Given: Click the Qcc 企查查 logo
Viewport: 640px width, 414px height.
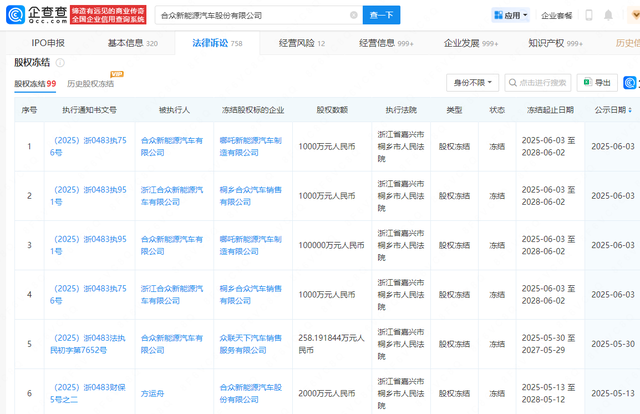Looking at the screenshot, I should (x=37, y=15).
